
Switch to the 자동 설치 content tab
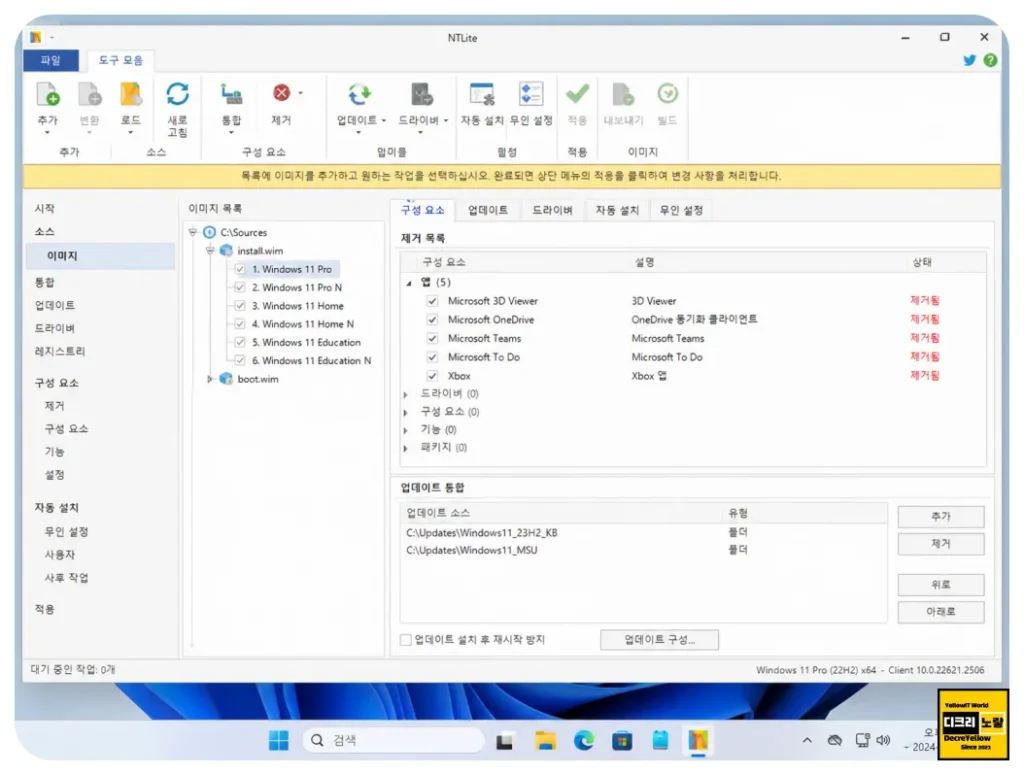(x=617, y=210)
